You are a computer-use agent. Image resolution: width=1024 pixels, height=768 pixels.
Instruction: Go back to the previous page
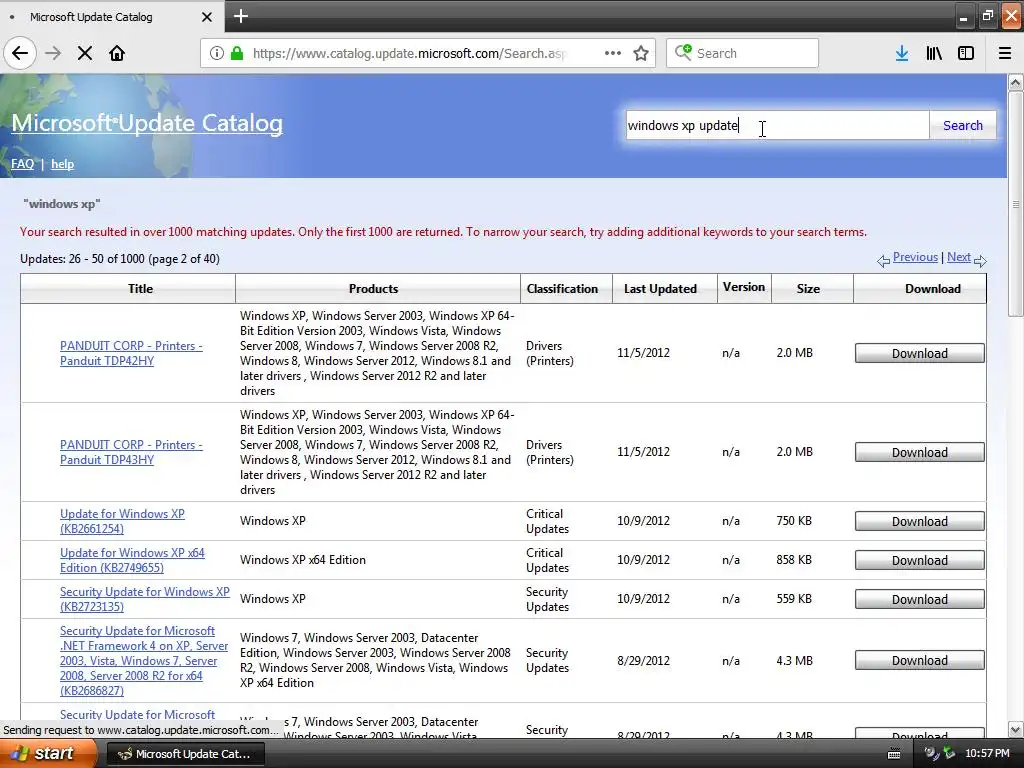tap(20, 53)
